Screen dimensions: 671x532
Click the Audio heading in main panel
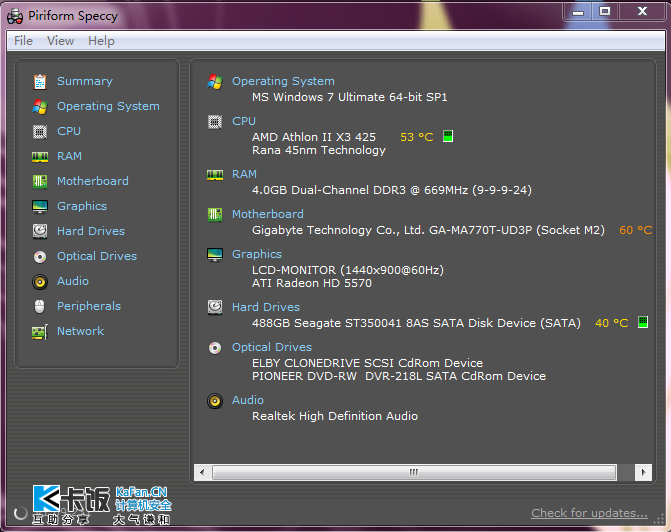click(x=248, y=400)
